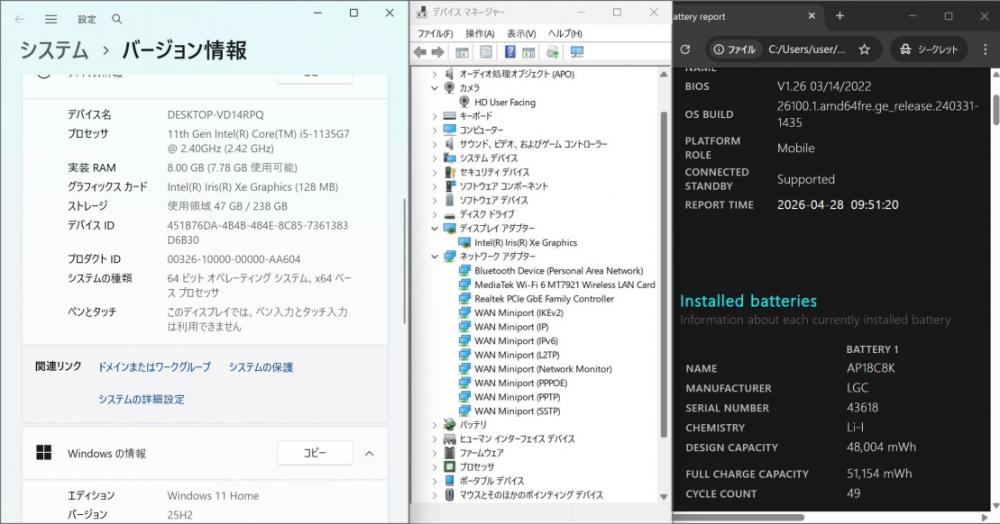The image size is (1000, 524).
Task: Bookmark the battery report page with the star
Action: [864, 49]
